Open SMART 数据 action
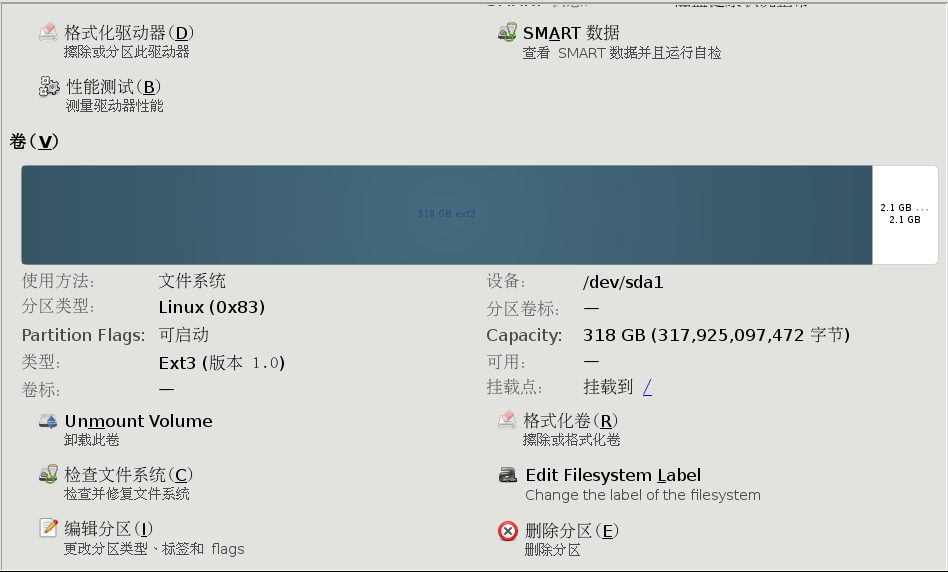Screen dimensions: 948x572 [x=571, y=33]
